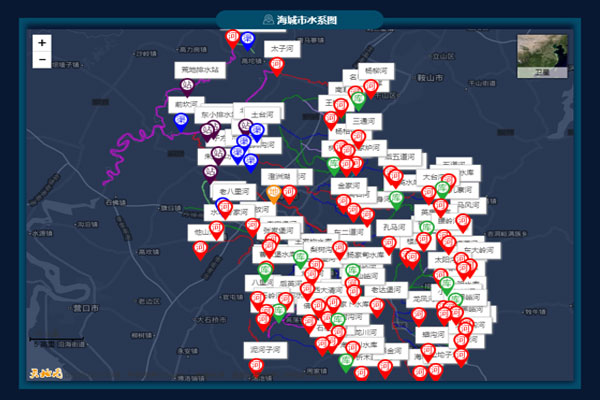This screenshot has height=400, width=600.
Task: Pick the red 河 marker under 孔马河 label
Action: (x=389, y=245)
